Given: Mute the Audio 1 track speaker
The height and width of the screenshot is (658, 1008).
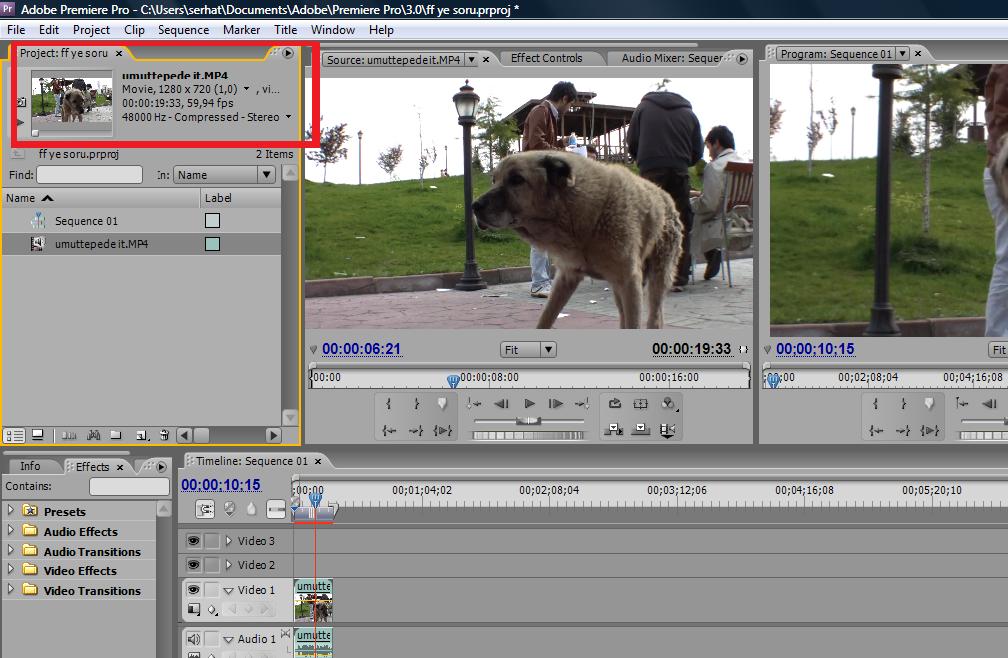Looking at the screenshot, I should [x=193, y=639].
